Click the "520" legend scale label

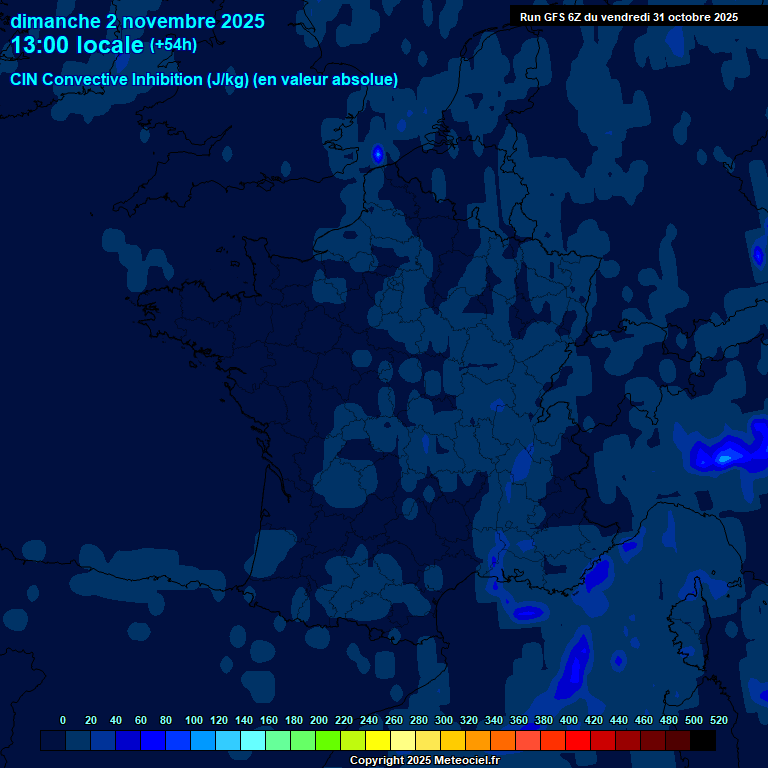click(718, 720)
